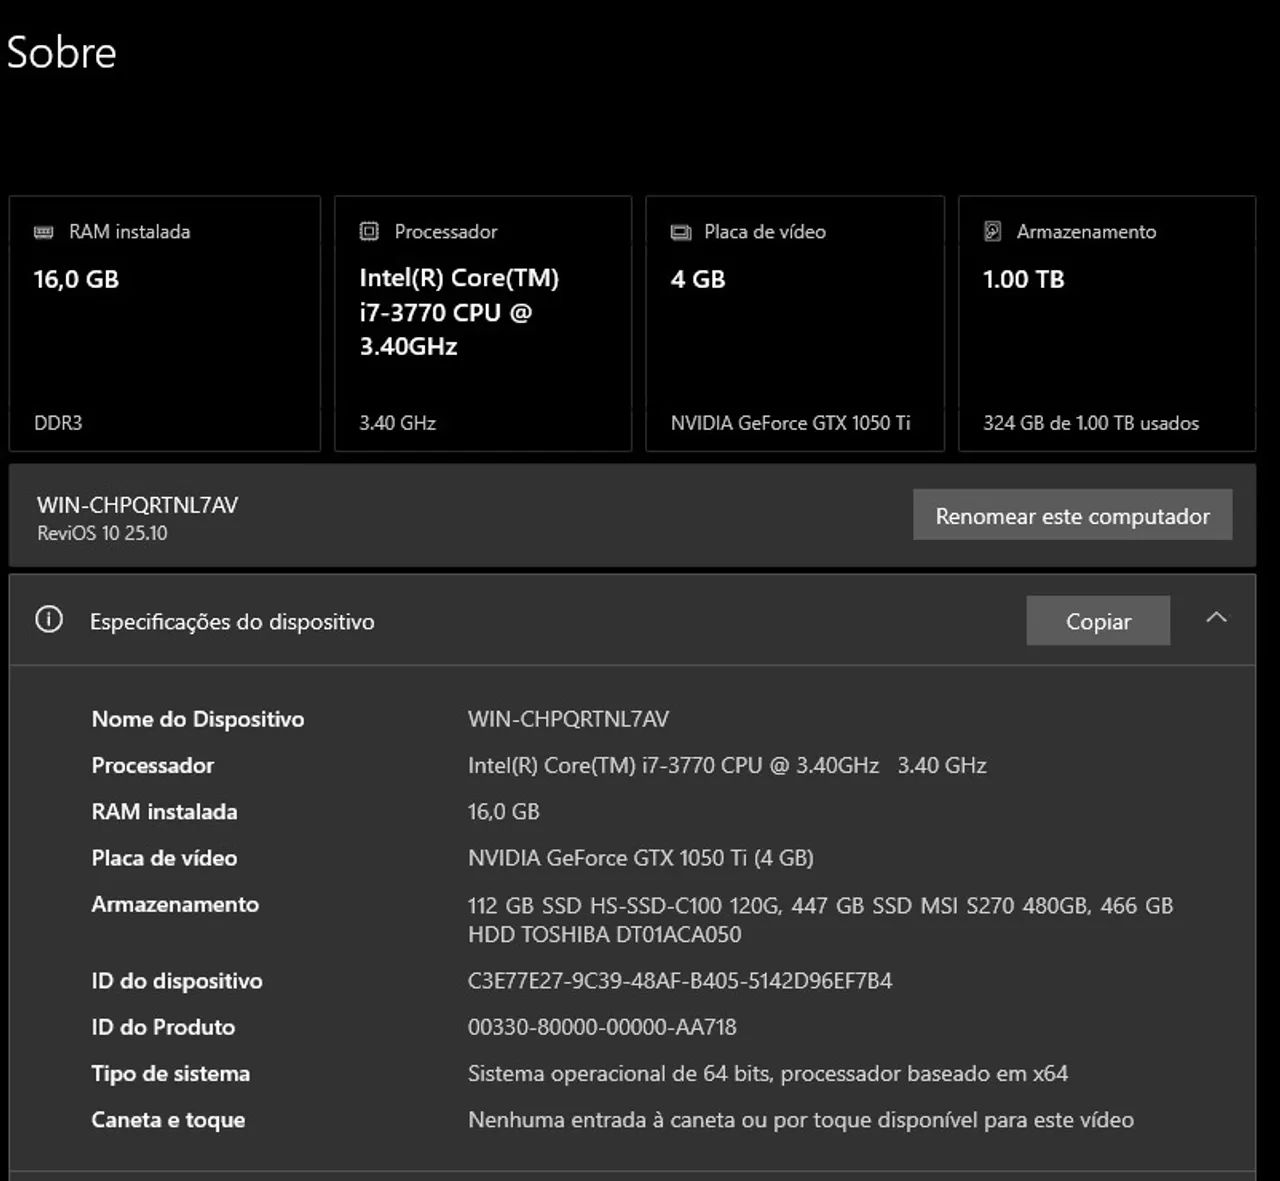Click the ID do dispositivo label

[x=177, y=981]
